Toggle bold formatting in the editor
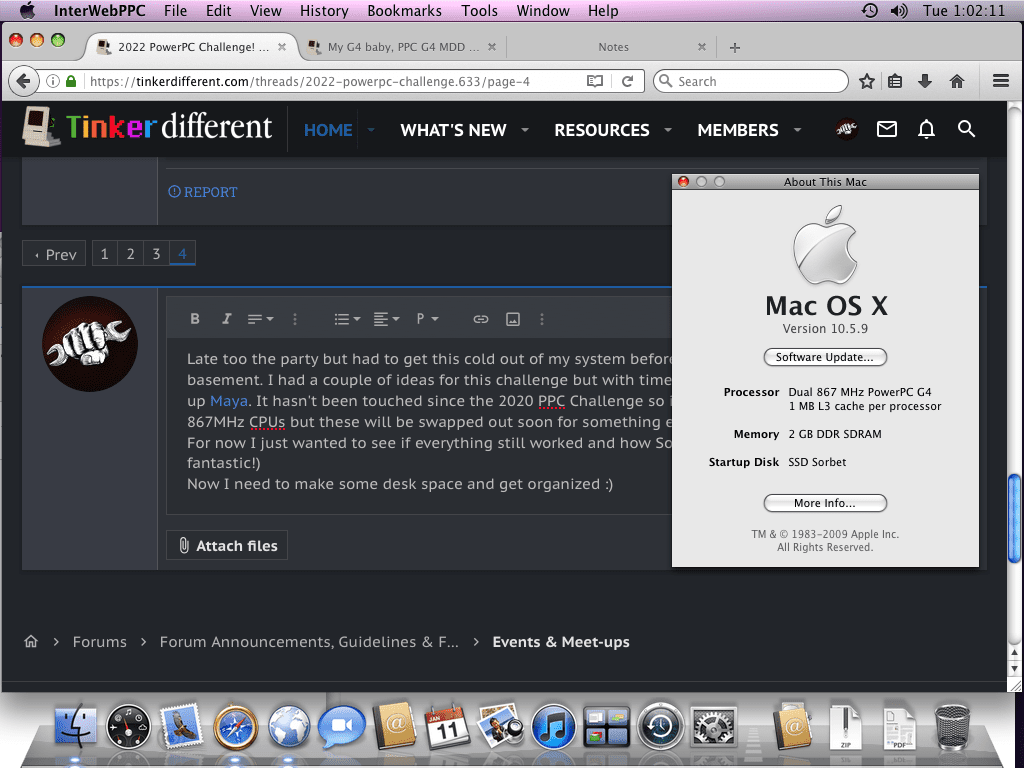Viewport: 1024px width, 768px height. [195, 319]
